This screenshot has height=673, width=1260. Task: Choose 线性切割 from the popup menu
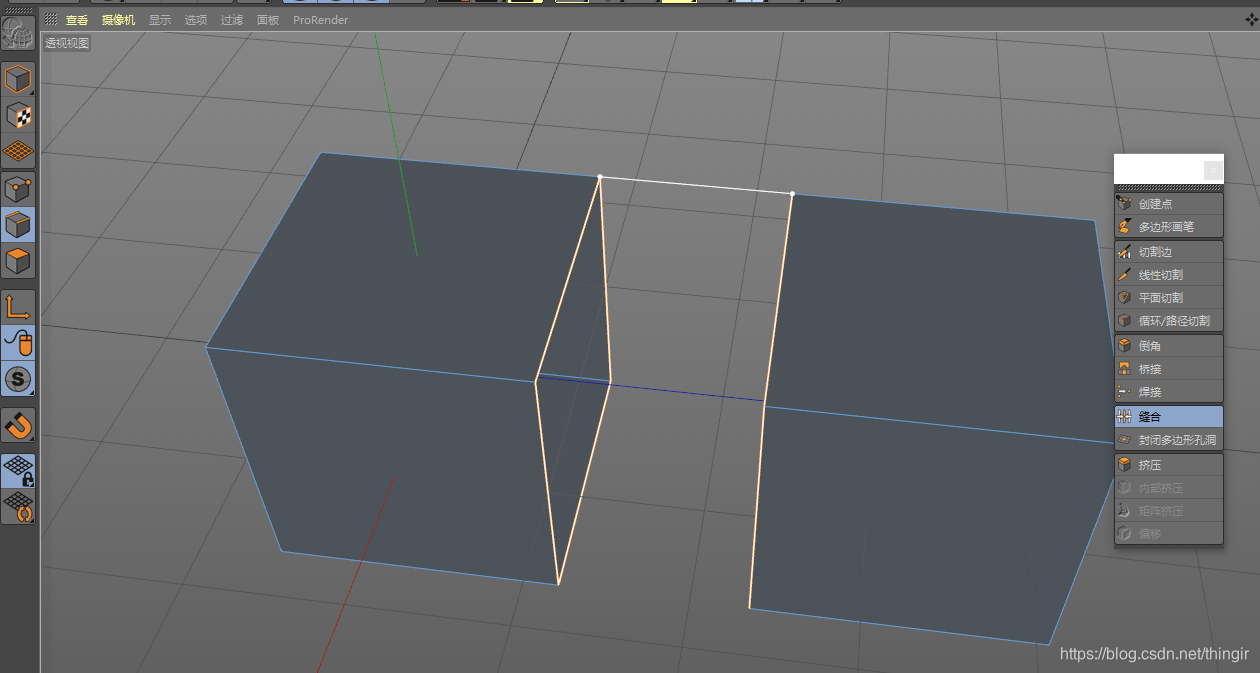[1169, 275]
